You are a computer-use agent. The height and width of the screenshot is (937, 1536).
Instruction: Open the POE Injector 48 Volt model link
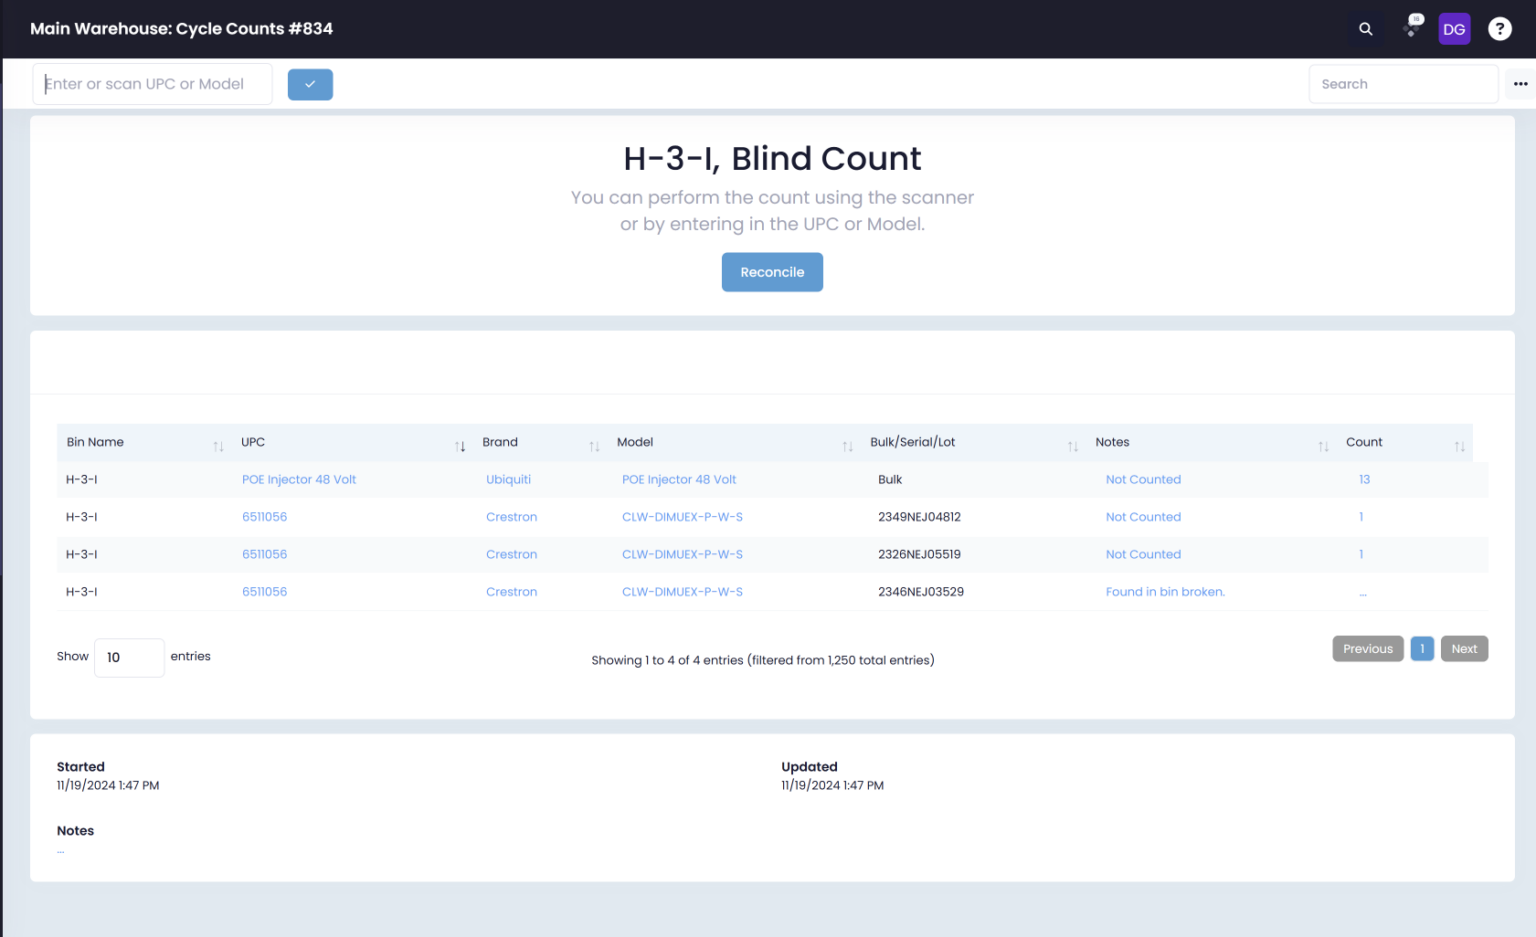tap(679, 480)
